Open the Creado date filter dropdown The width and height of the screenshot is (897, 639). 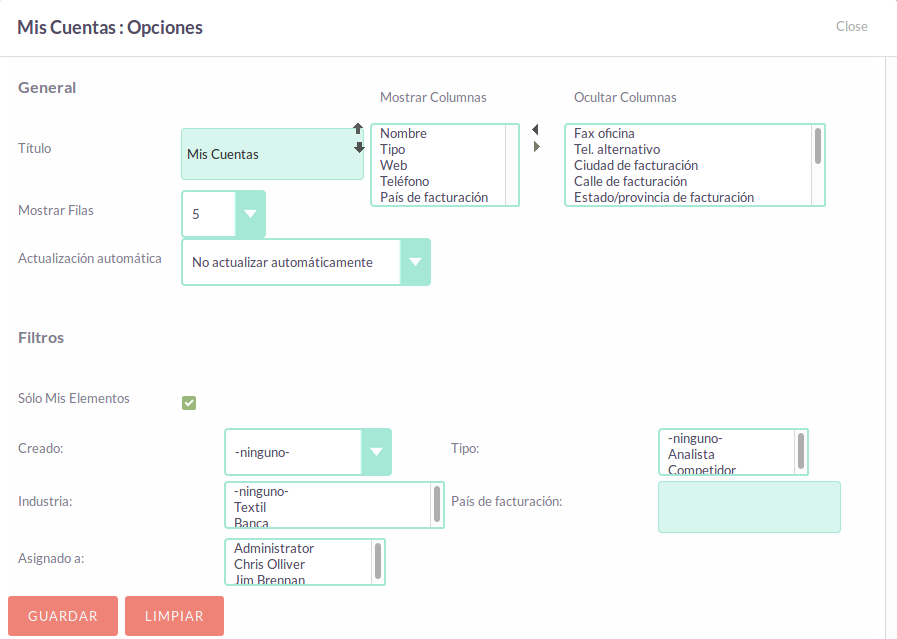coord(376,452)
